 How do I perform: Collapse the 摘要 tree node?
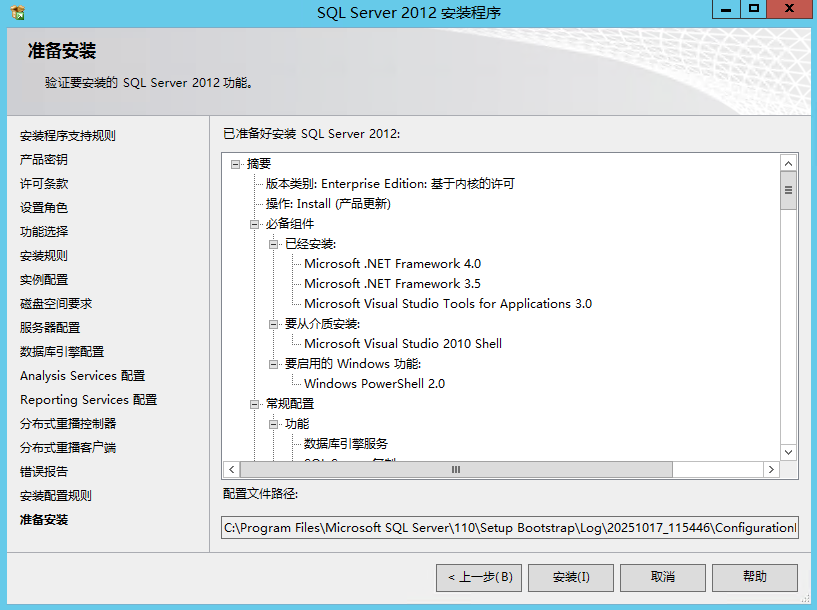pyautogui.click(x=236, y=164)
